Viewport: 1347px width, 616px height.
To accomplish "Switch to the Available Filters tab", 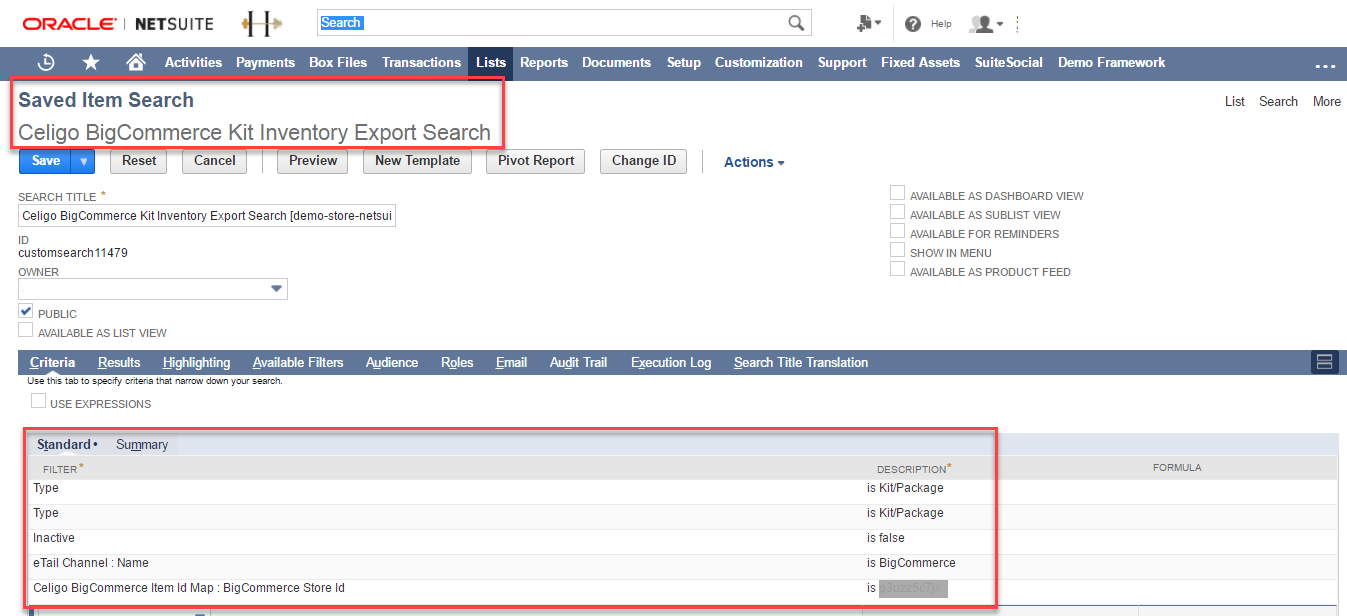I will 298,362.
